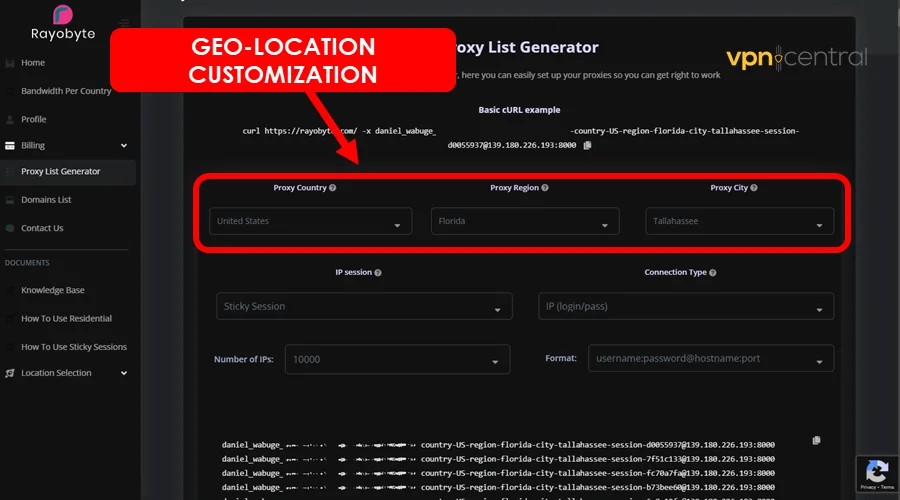Open the IP session dropdown
Screen dimensions: 900x500
(x=364, y=306)
